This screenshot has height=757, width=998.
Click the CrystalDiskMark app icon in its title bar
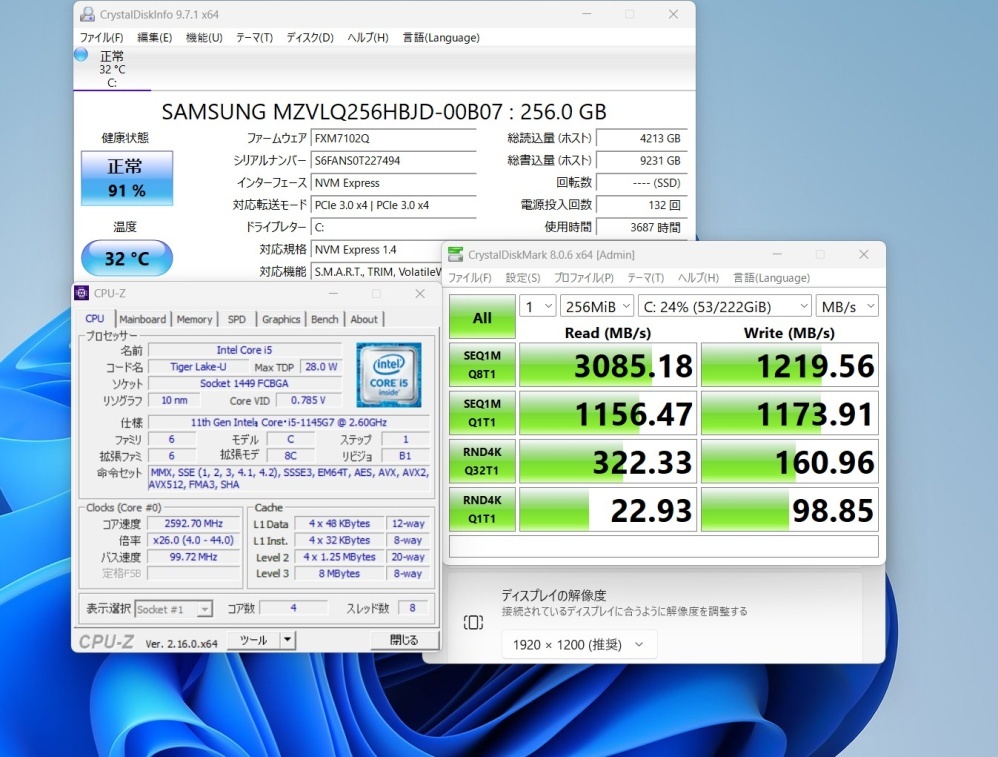point(458,254)
